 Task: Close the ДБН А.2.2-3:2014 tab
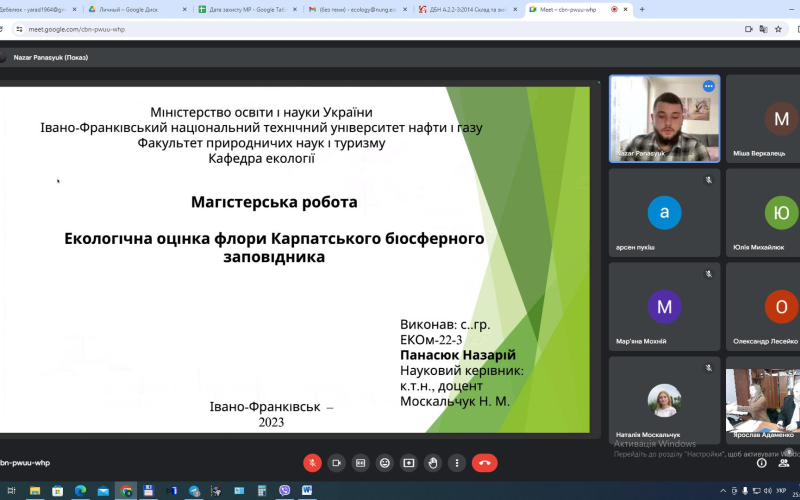(x=515, y=9)
